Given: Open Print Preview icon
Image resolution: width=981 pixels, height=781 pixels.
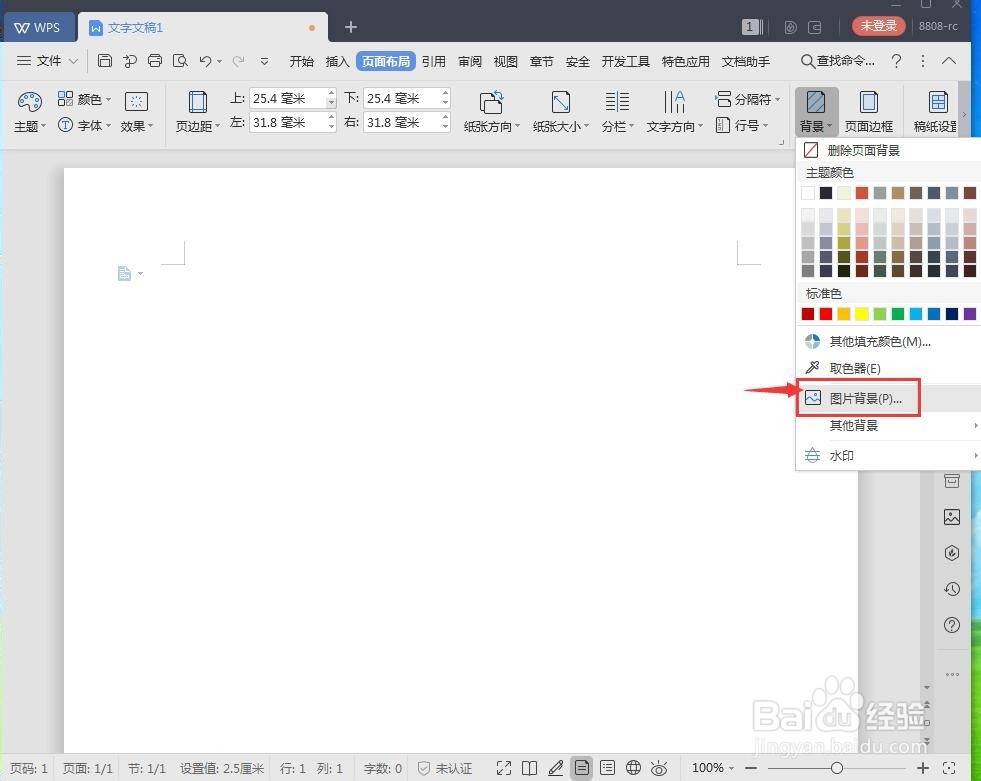Looking at the screenshot, I should [x=180, y=61].
